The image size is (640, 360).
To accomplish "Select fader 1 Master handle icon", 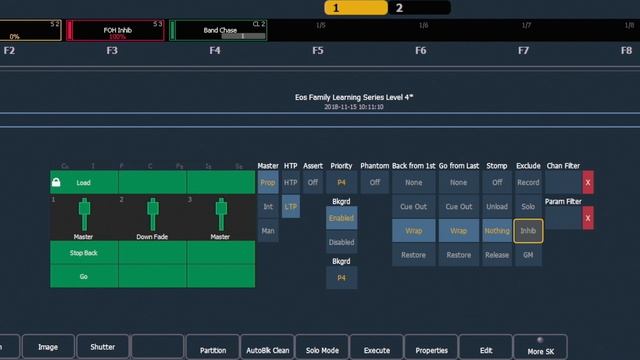I will [x=84, y=214].
